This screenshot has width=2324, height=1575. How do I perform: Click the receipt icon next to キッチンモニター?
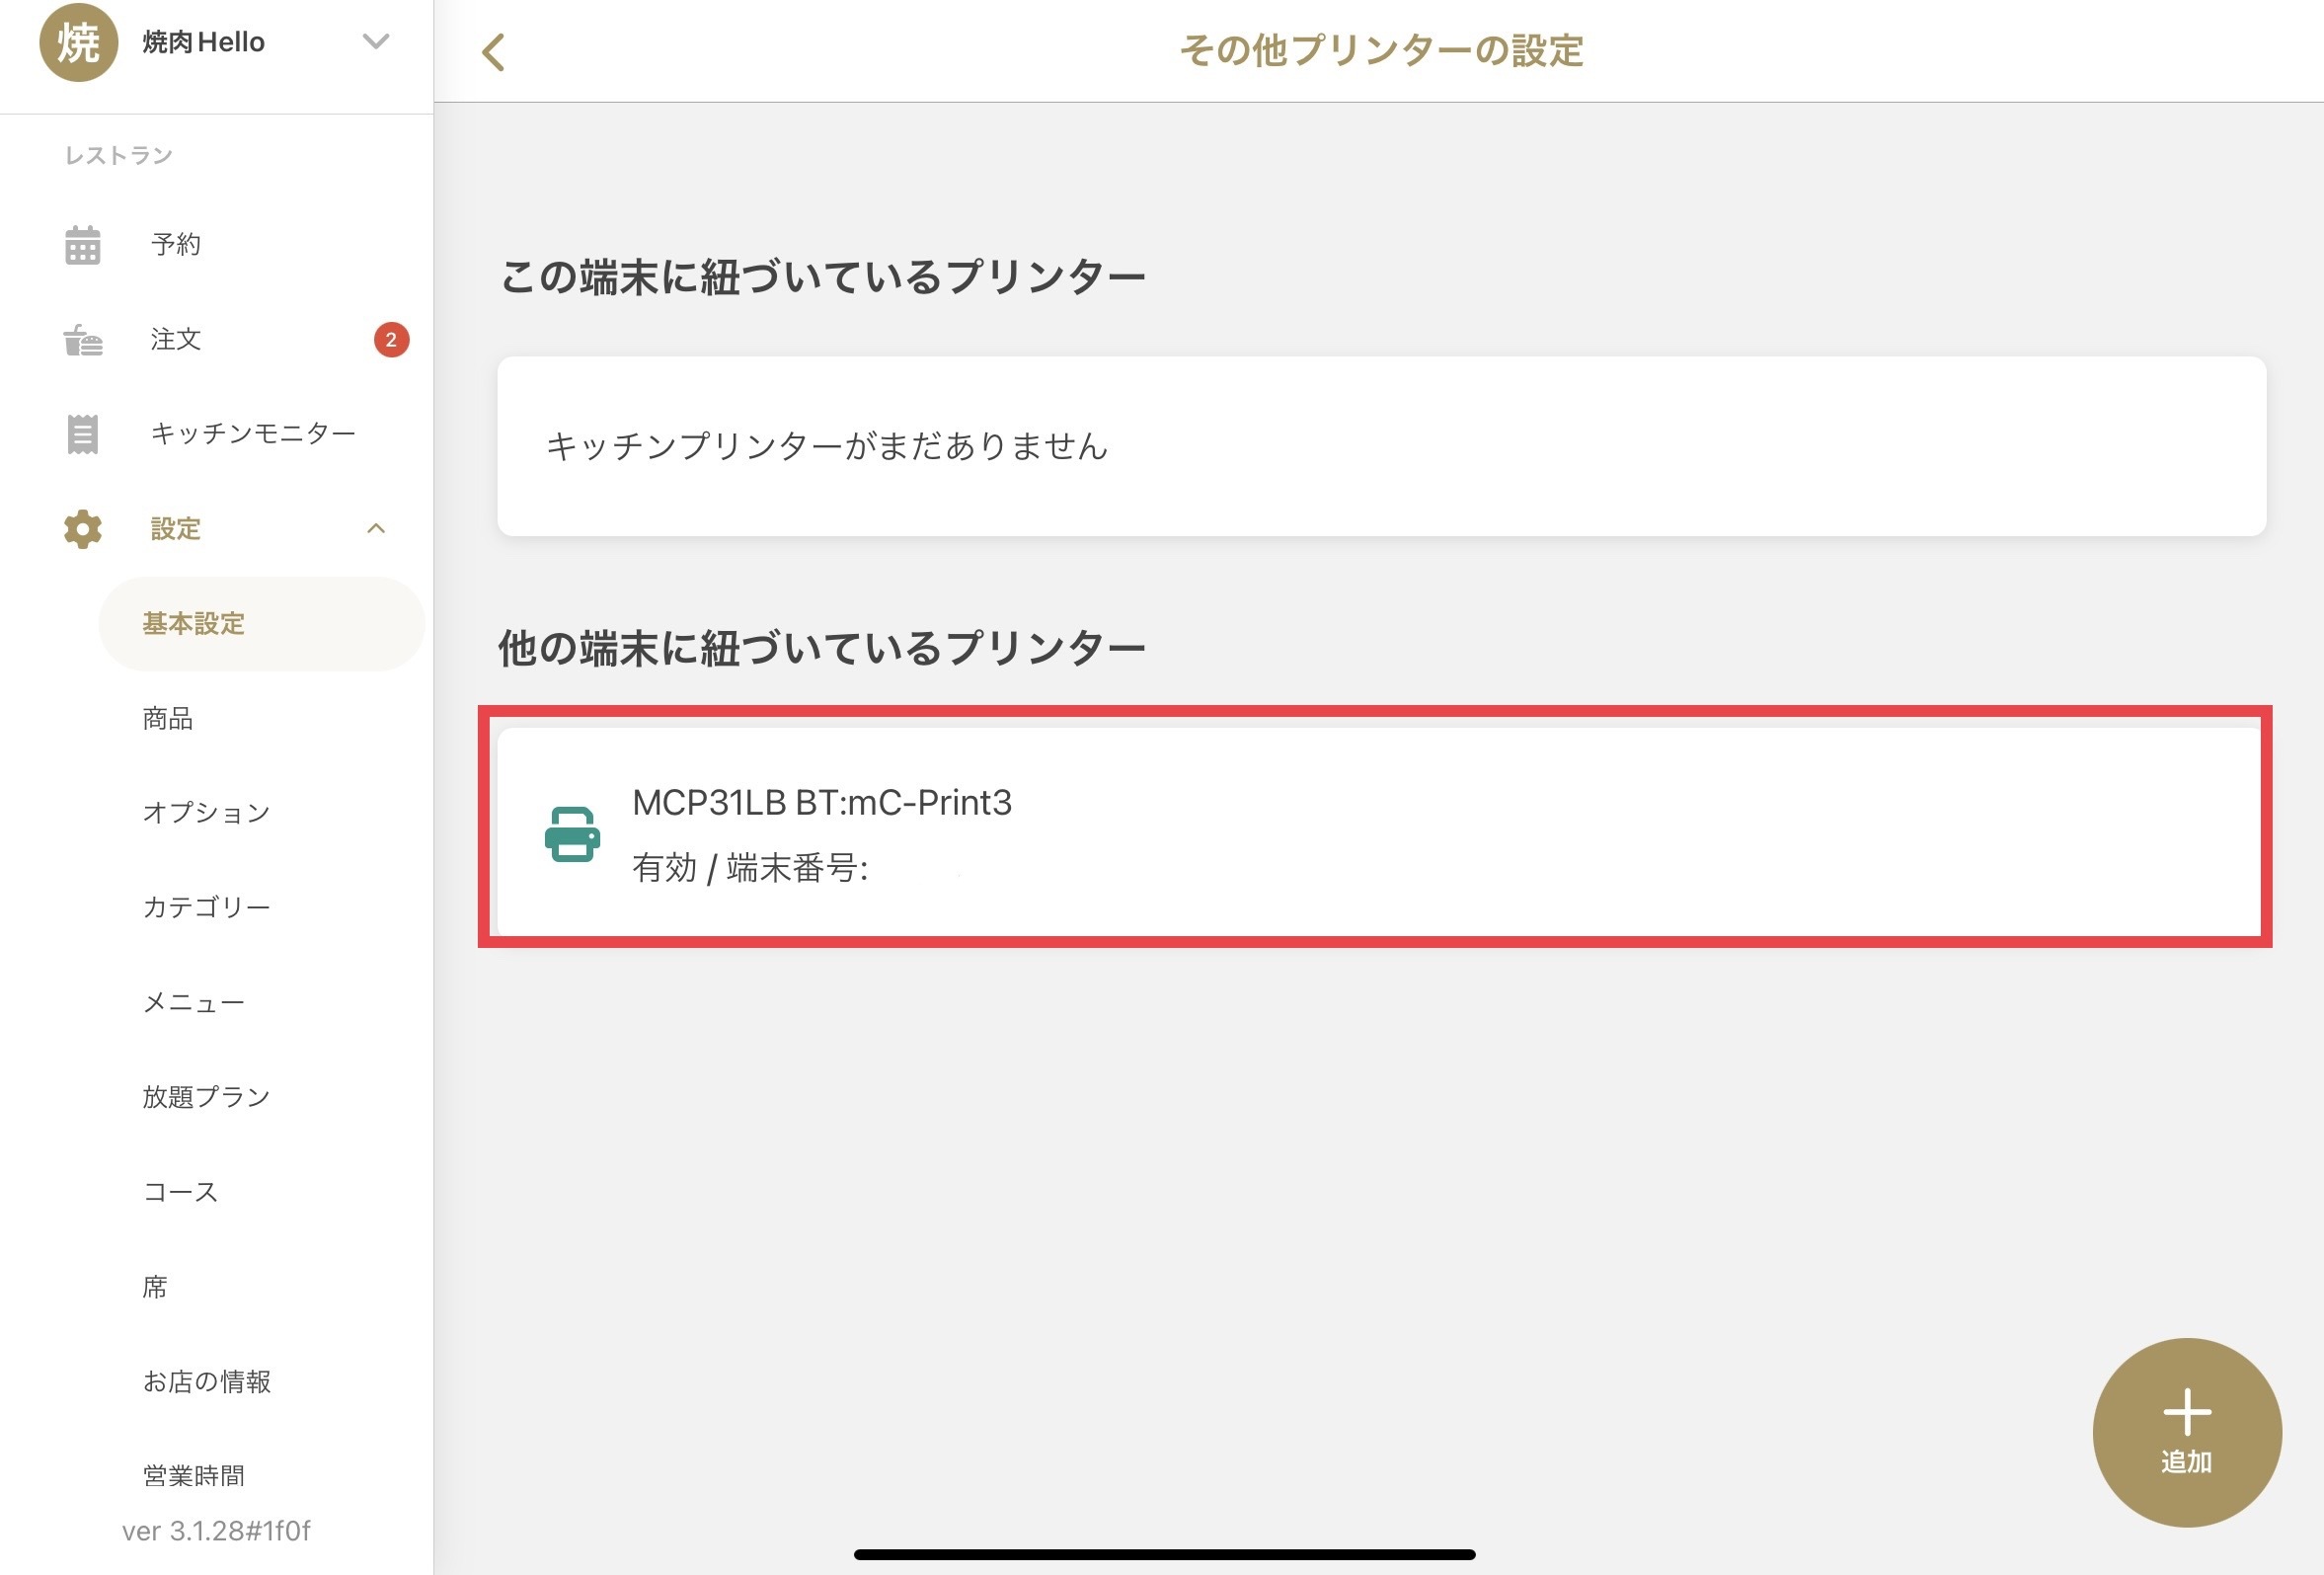(x=83, y=434)
